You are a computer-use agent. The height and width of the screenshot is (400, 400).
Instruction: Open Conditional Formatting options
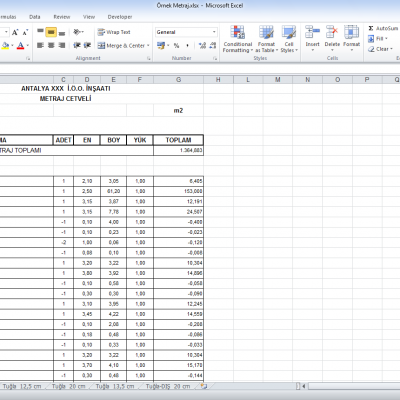238,39
